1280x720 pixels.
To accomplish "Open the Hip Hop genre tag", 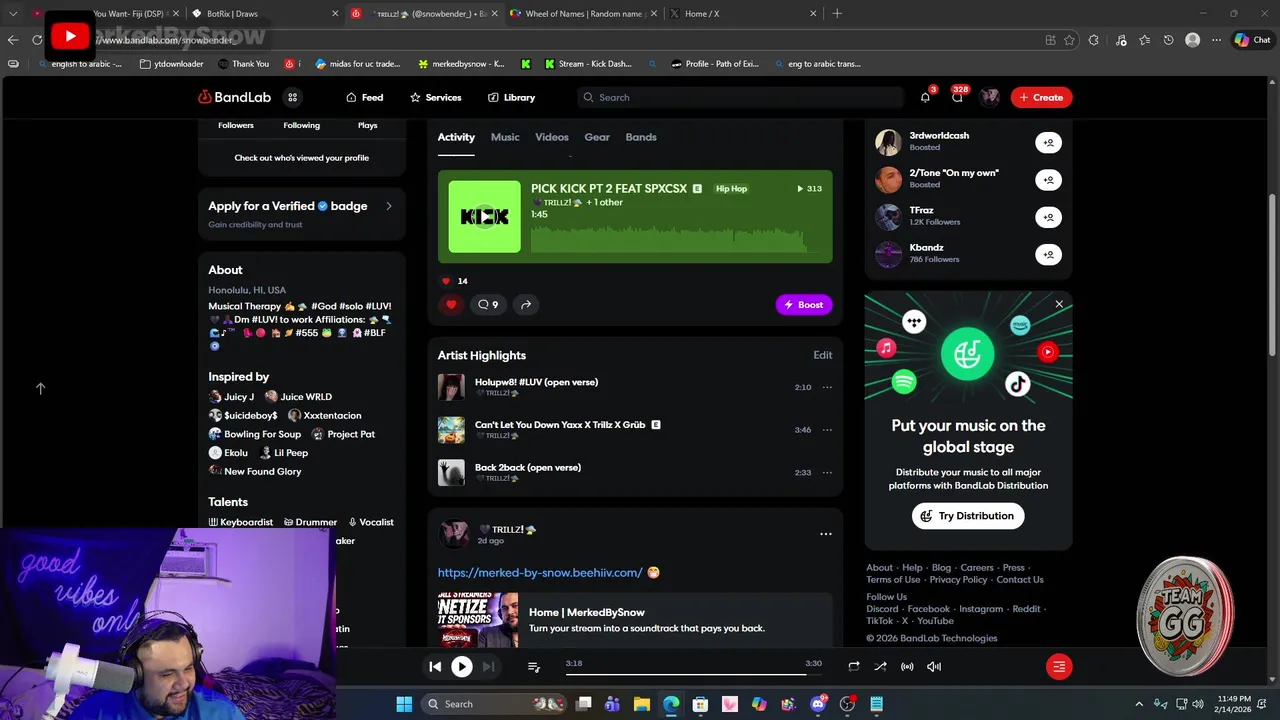I will [731, 189].
